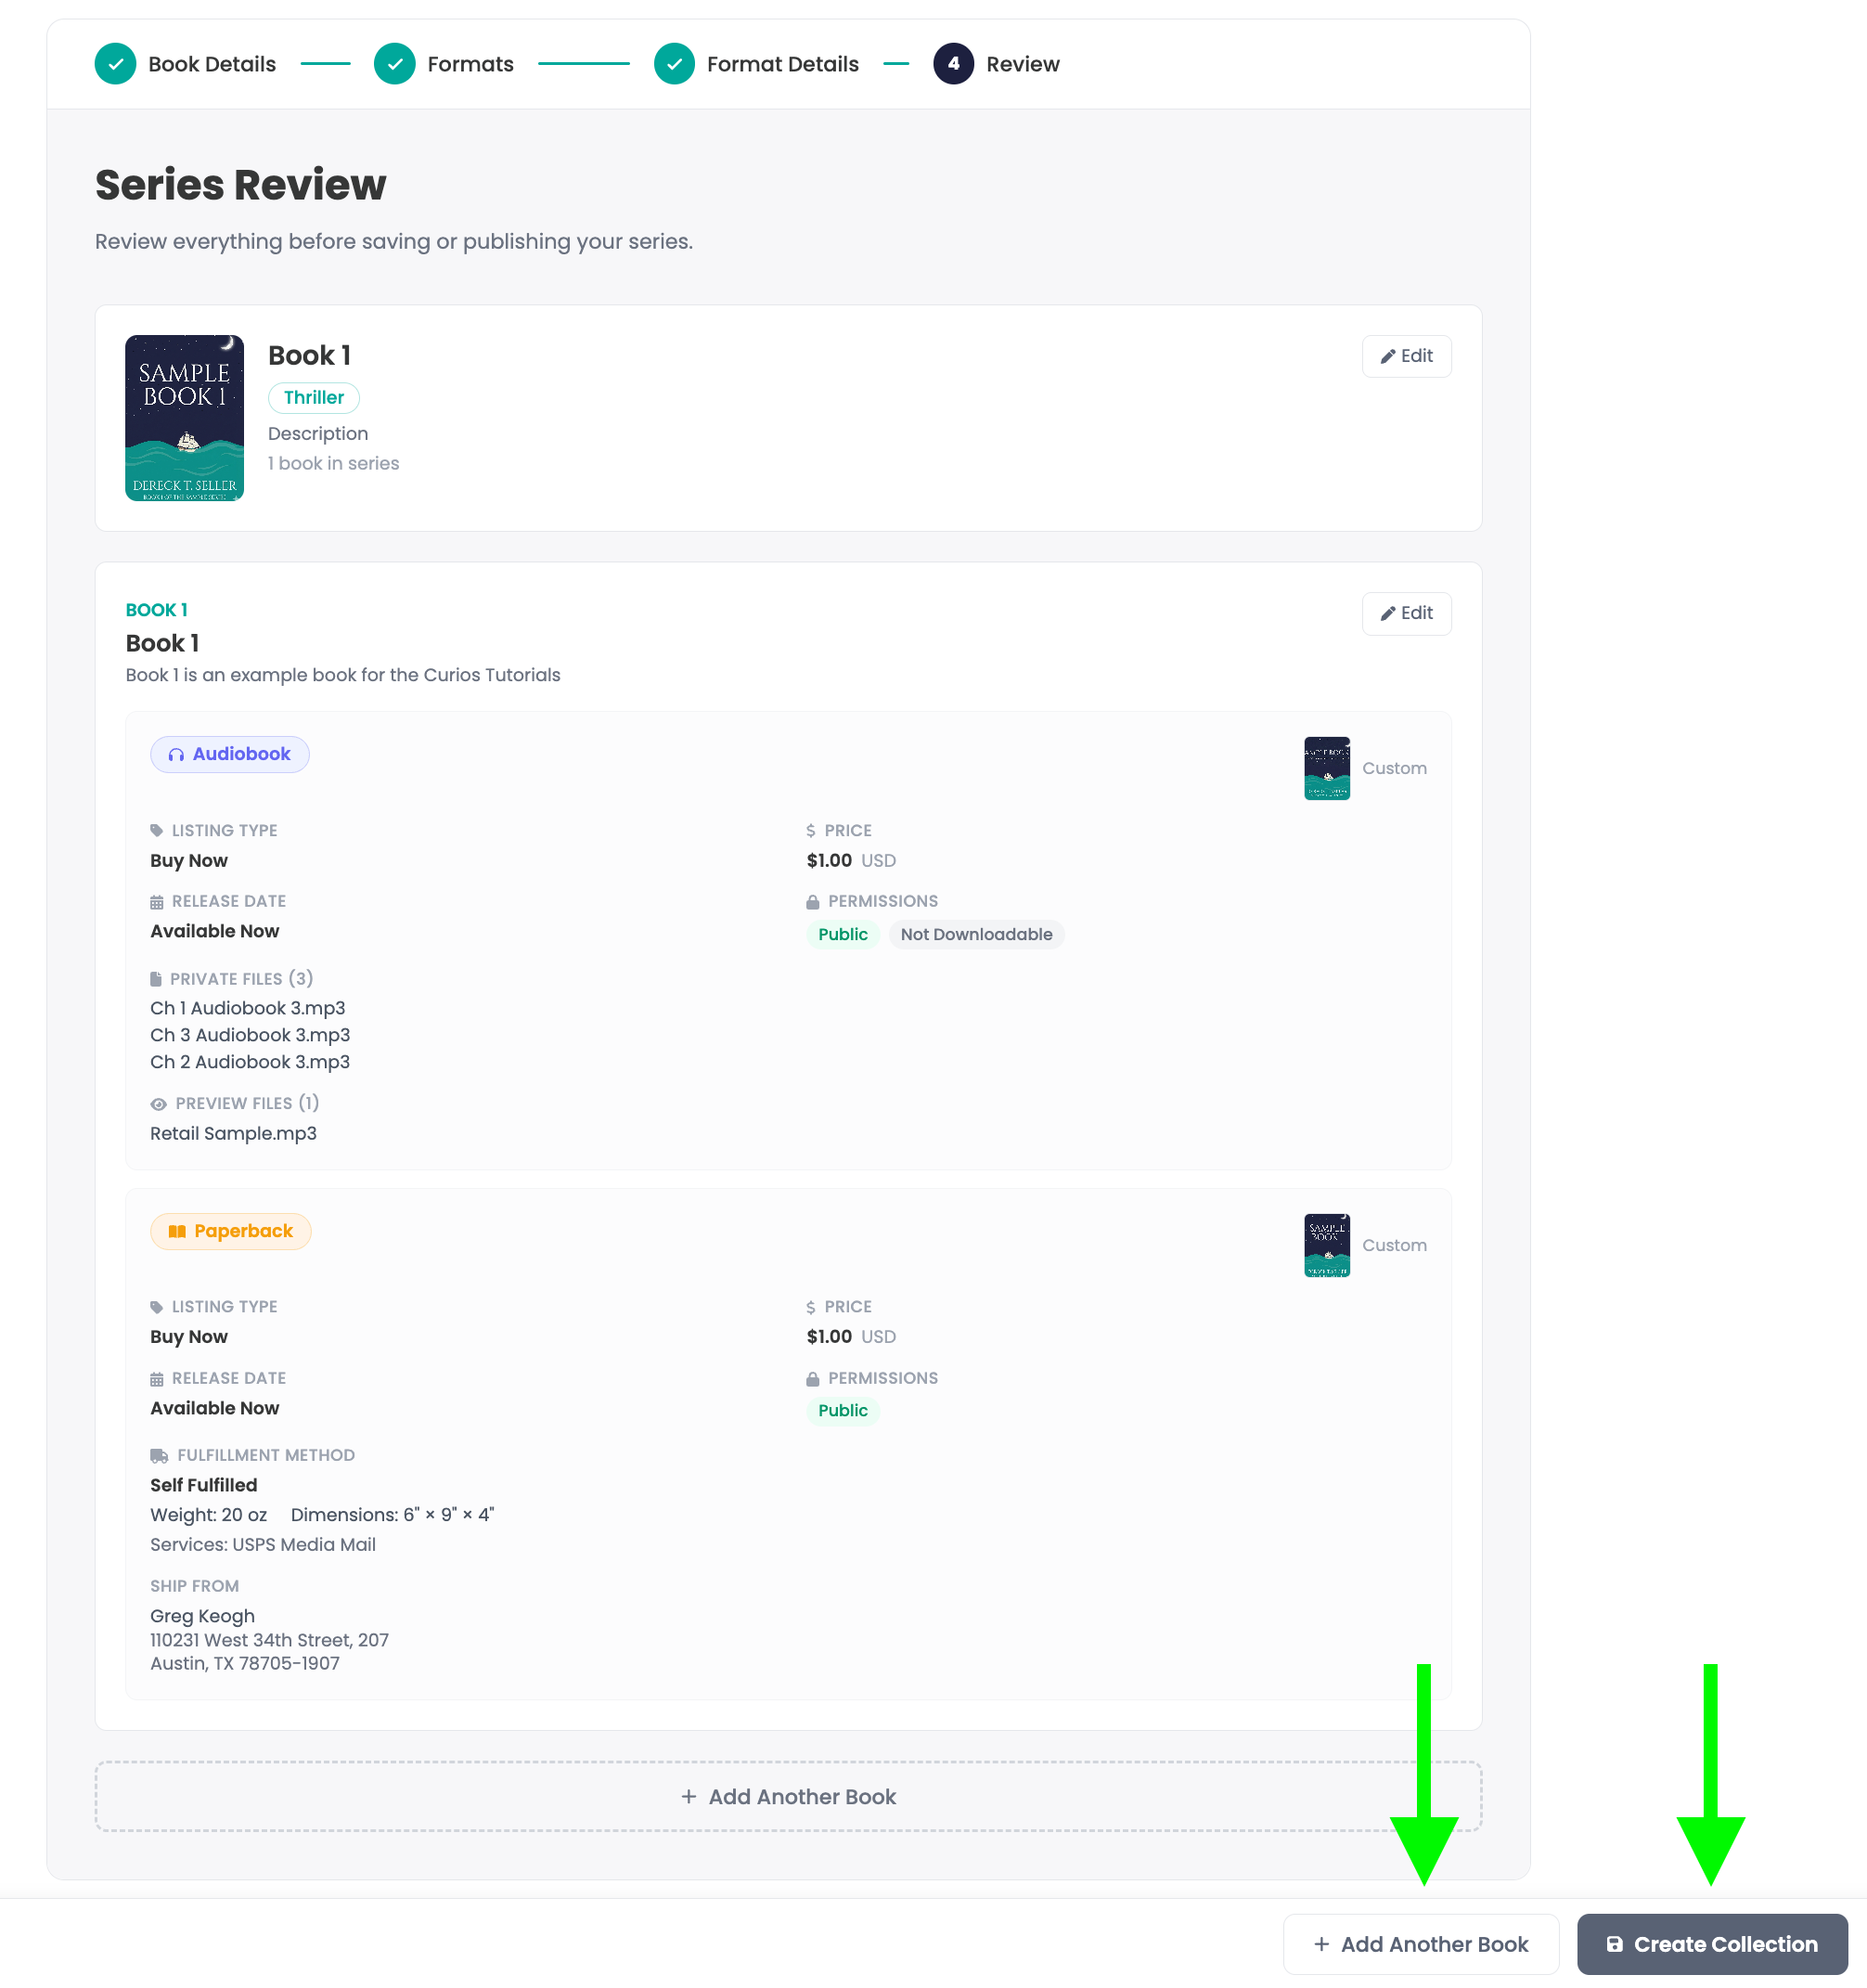Screen dimensions: 1867x1988
Task: Click the Greg Keogh ship-from name
Action: [x=202, y=1616]
